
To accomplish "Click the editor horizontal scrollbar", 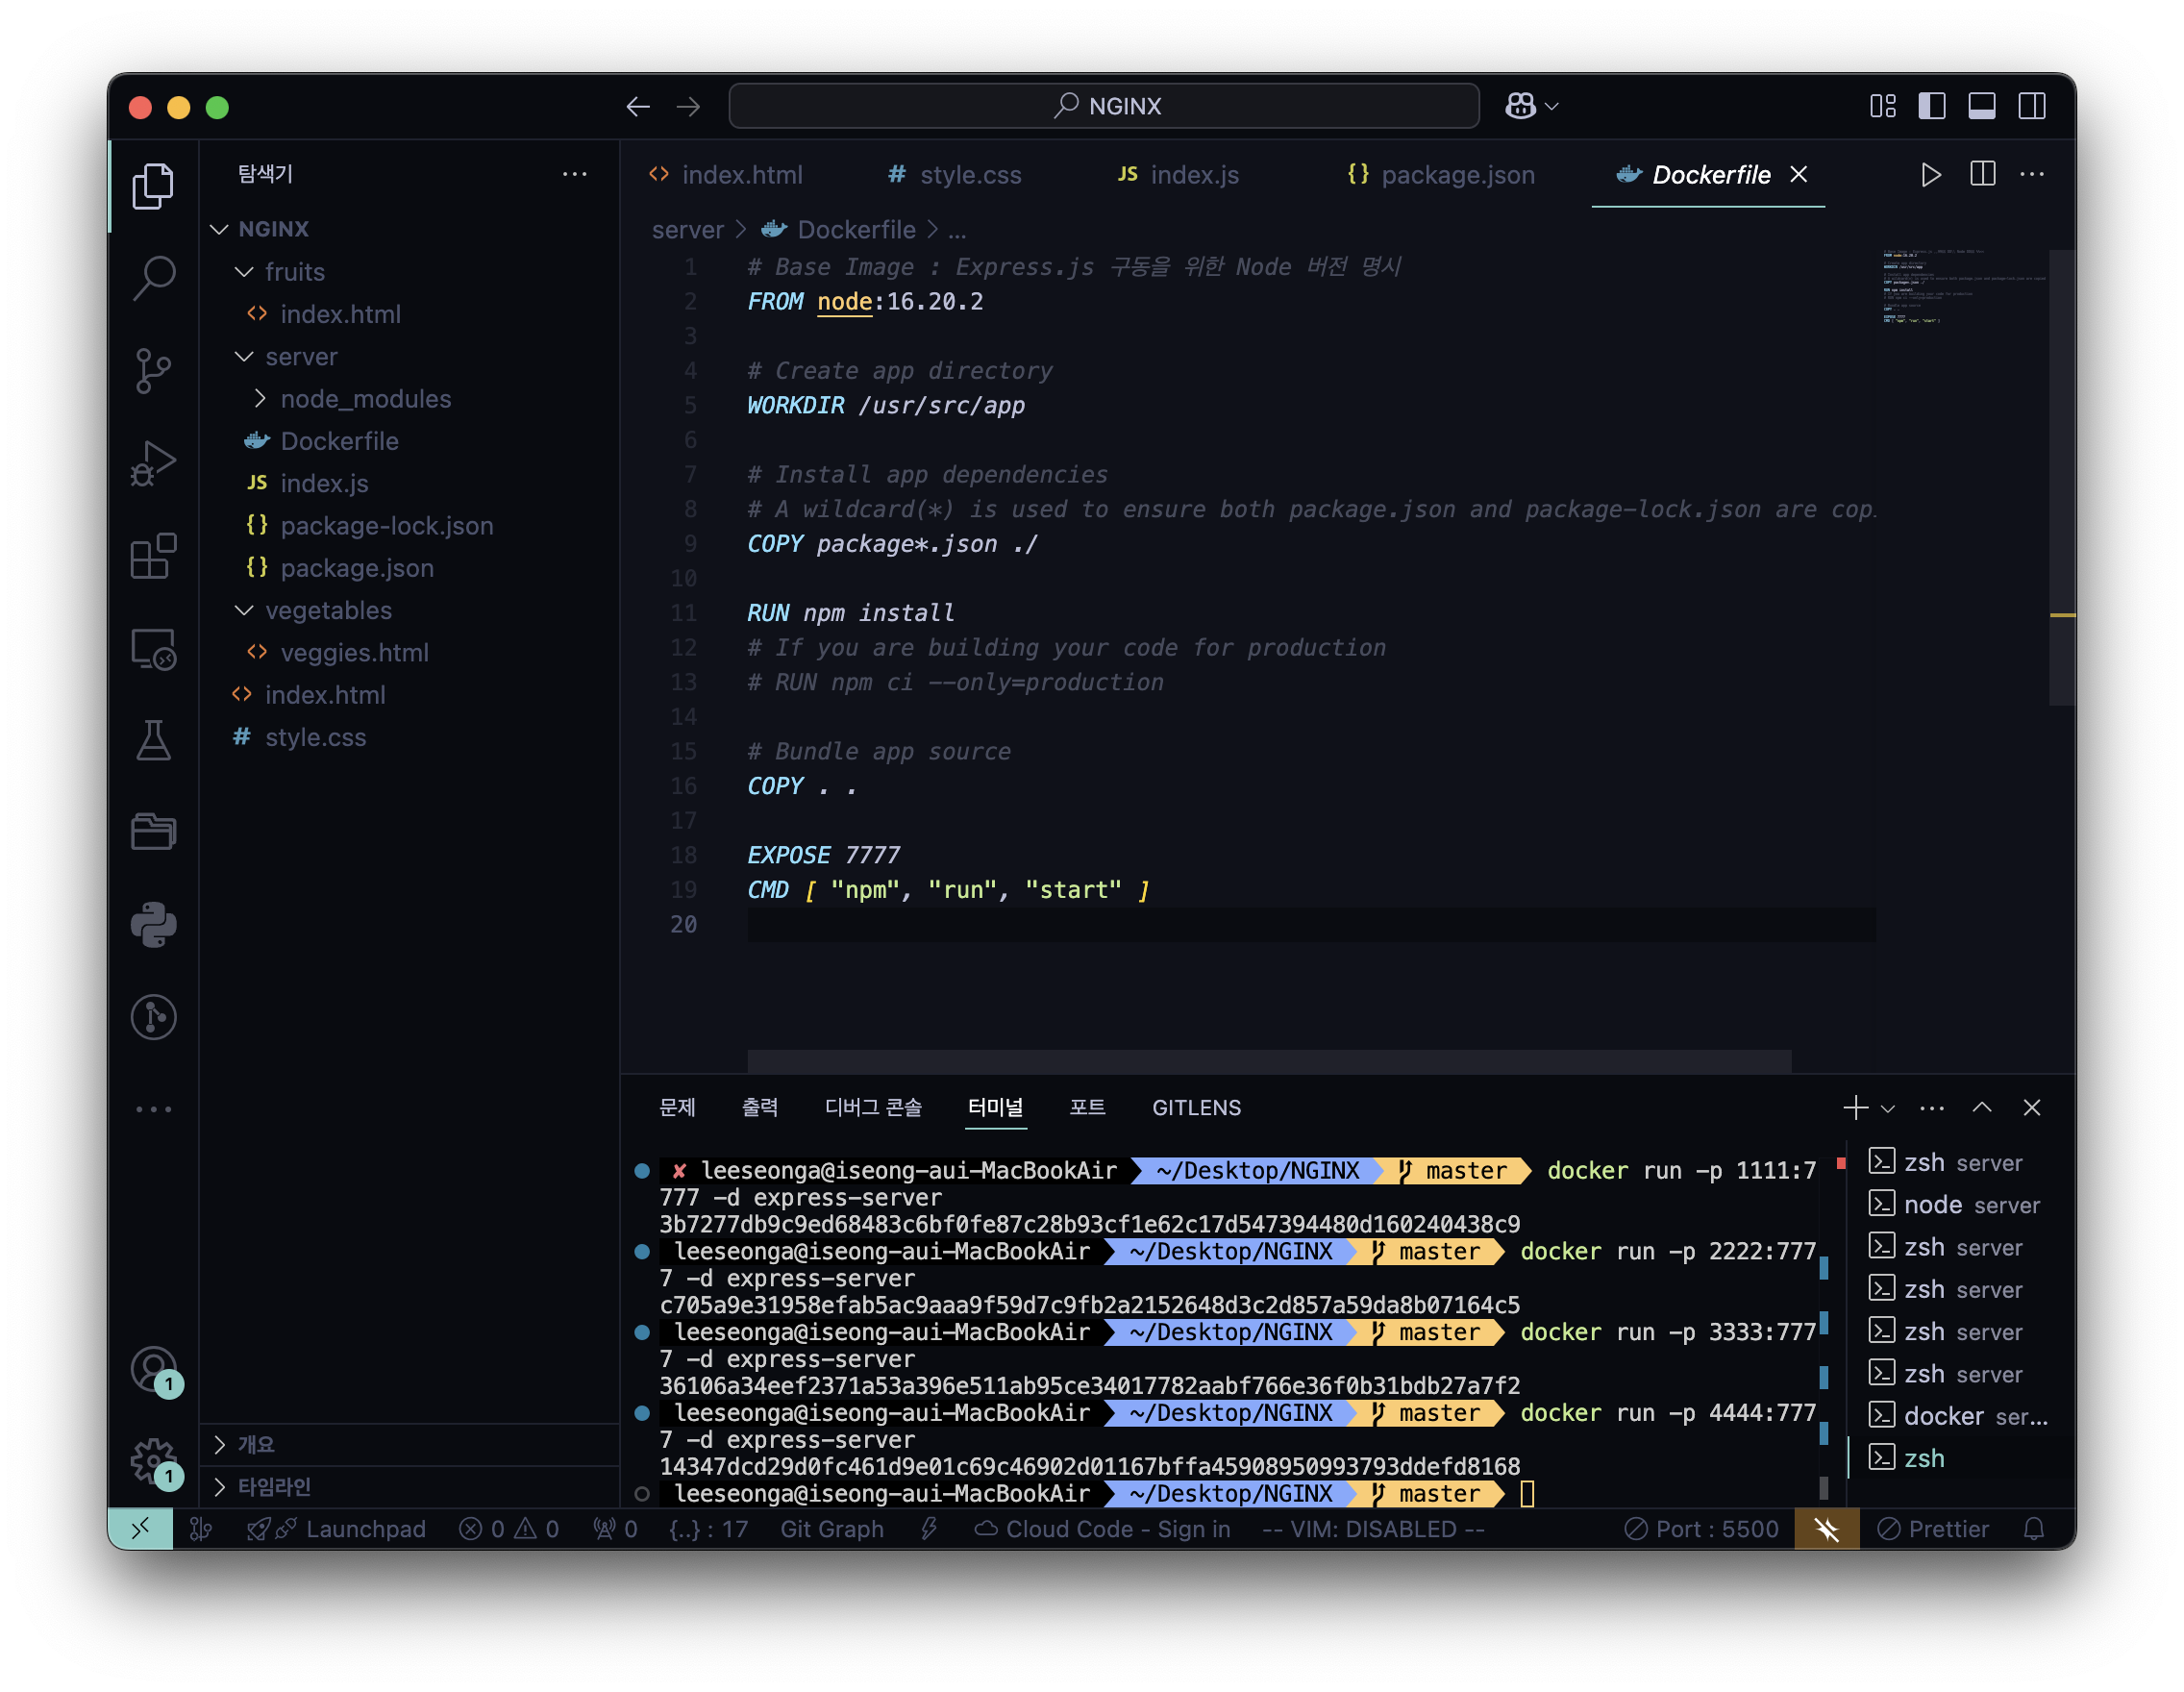I will coord(1268,1060).
